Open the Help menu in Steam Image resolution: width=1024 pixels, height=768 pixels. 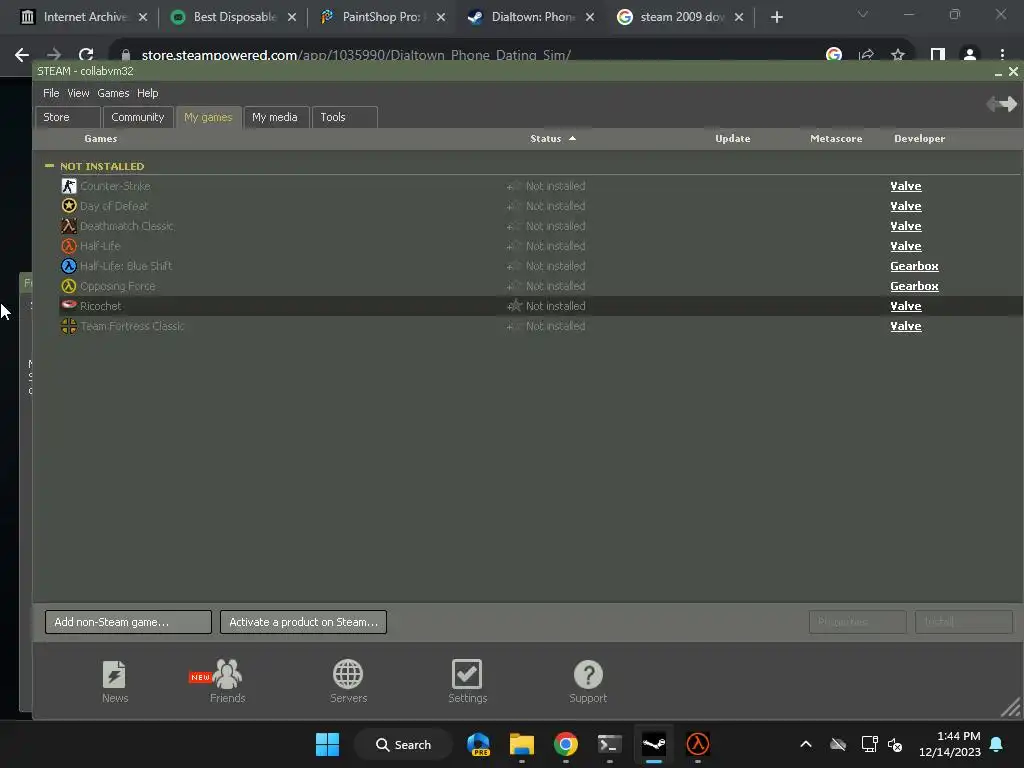tap(148, 93)
